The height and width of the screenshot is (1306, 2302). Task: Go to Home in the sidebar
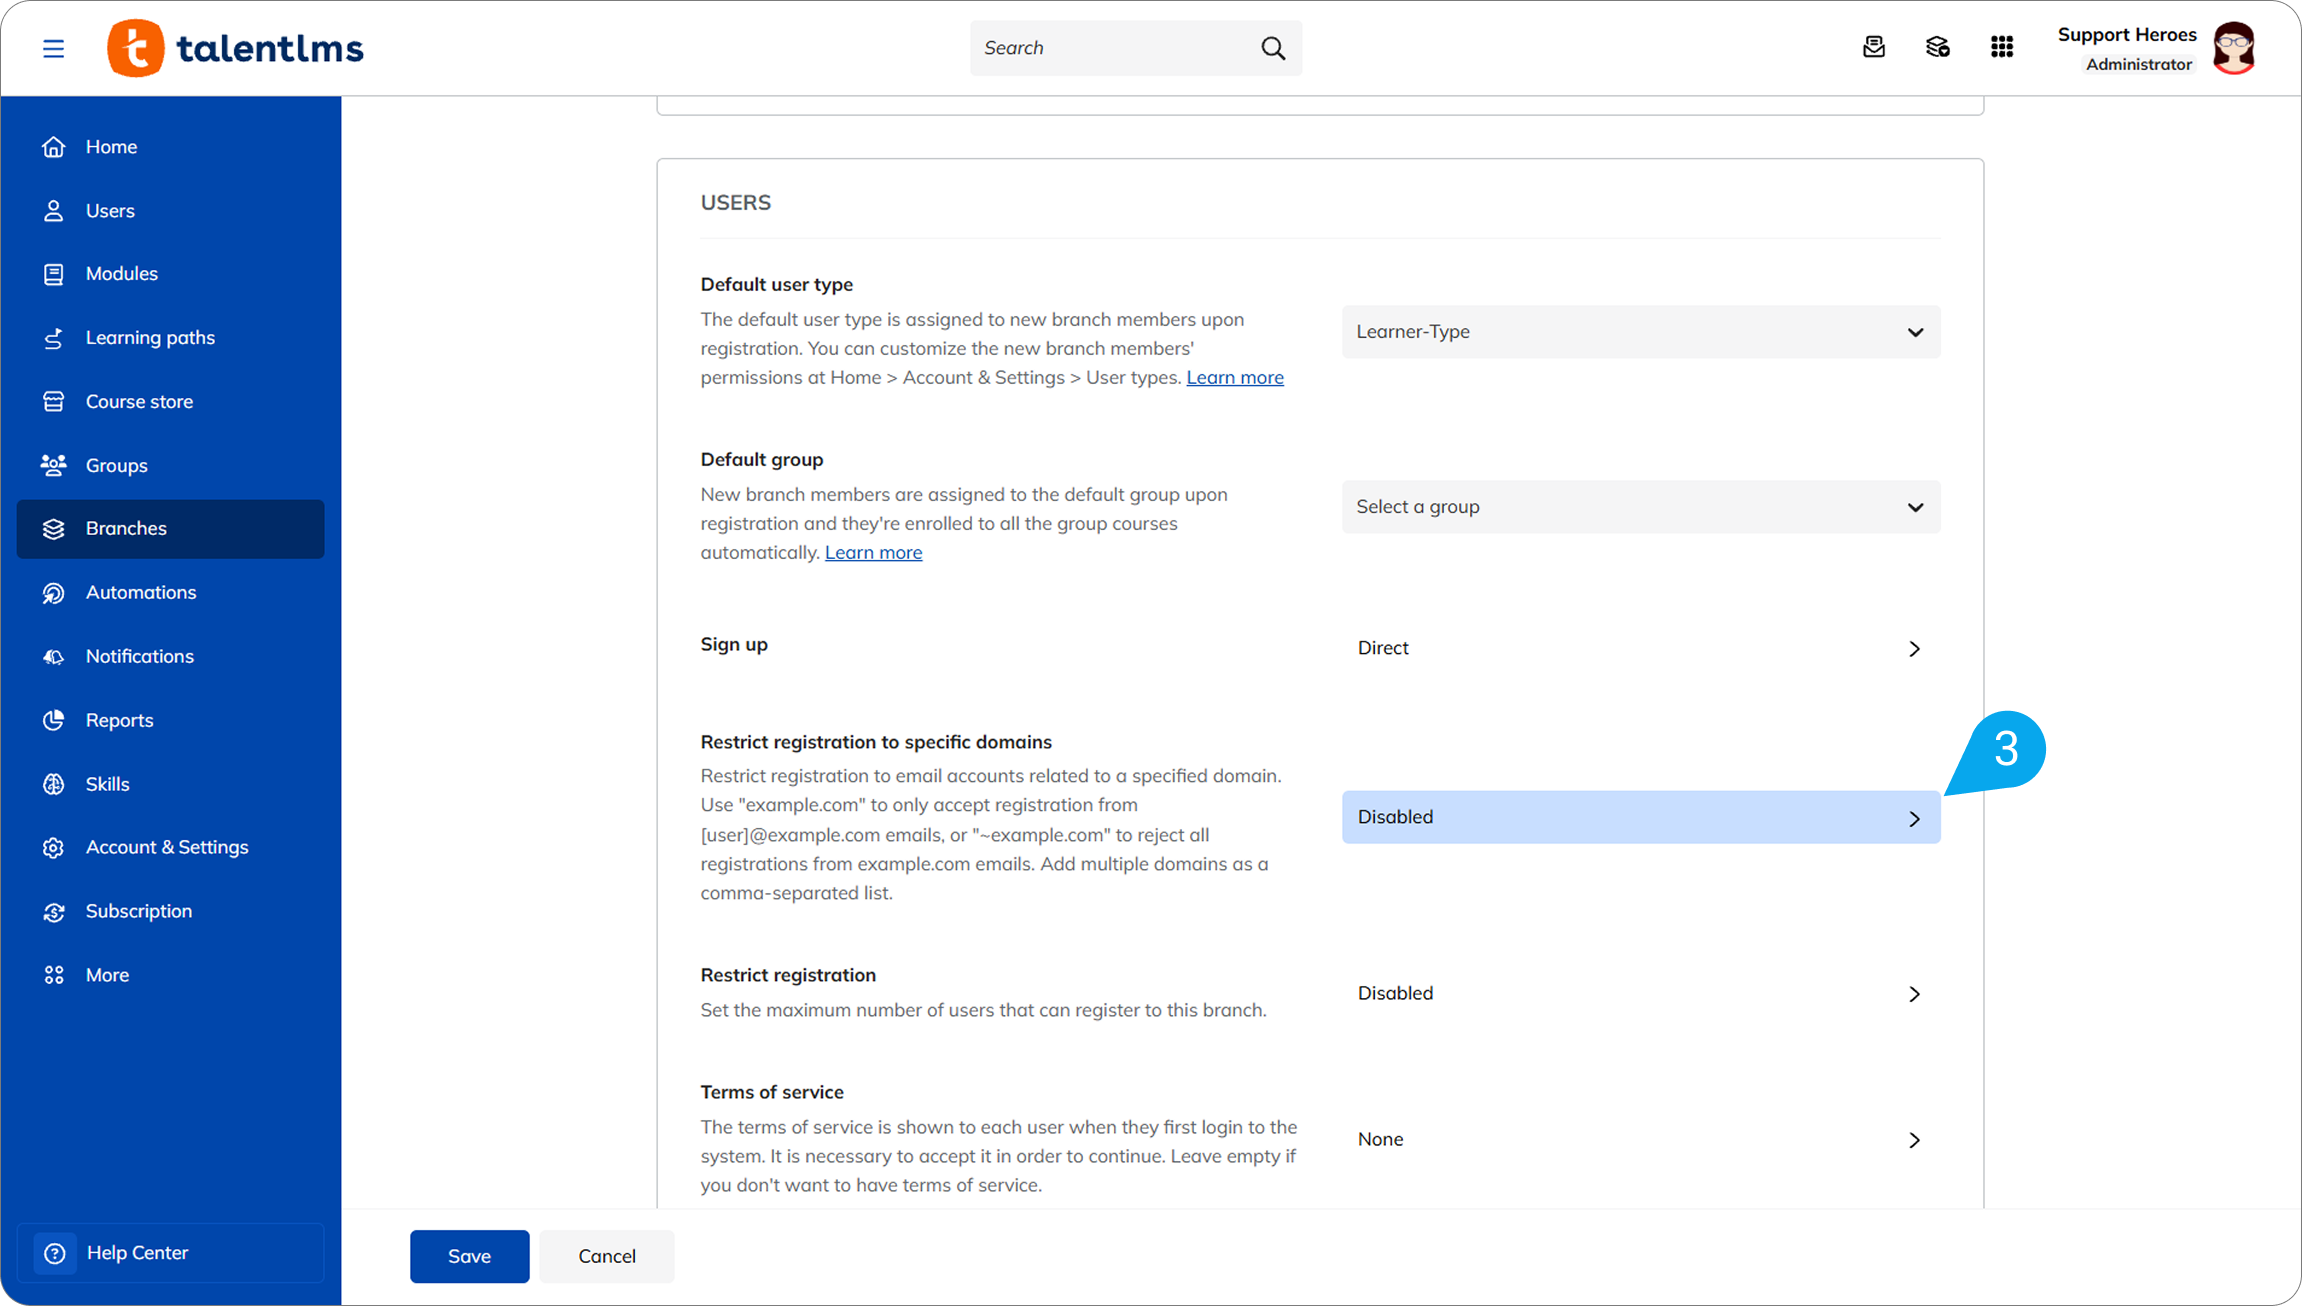[x=171, y=147]
